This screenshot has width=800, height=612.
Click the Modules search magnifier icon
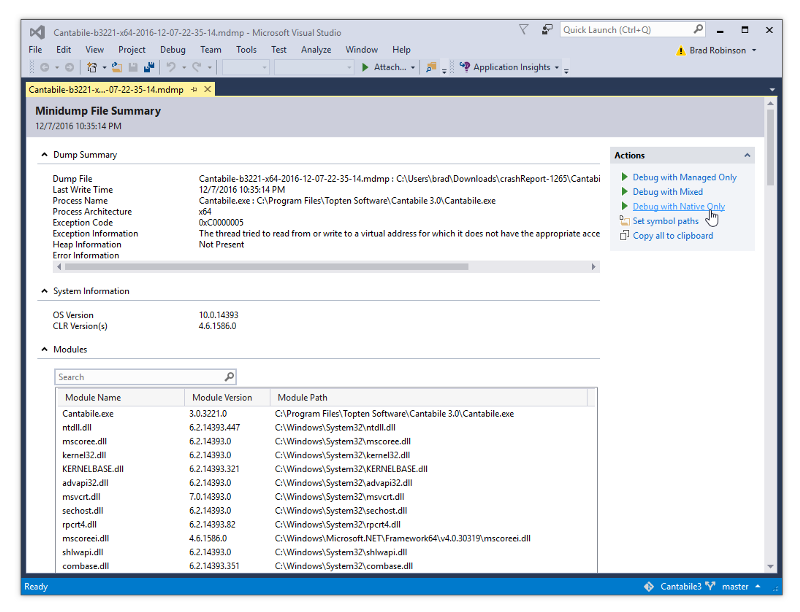coord(230,376)
